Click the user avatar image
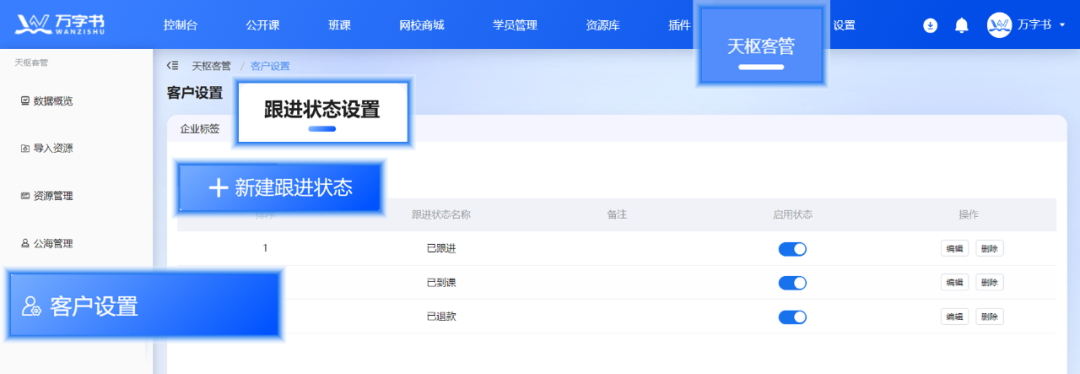Image resolution: width=1080 pixels, height=374 pixels. point(999,25)
